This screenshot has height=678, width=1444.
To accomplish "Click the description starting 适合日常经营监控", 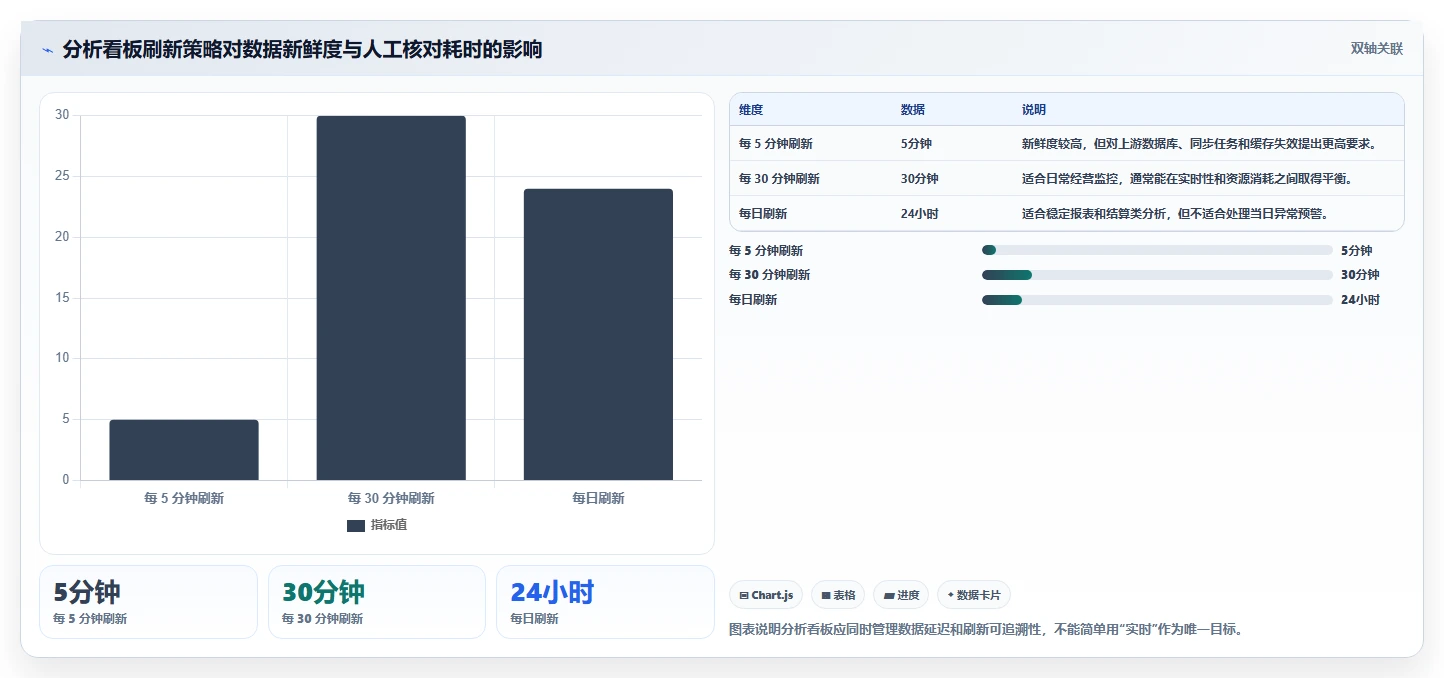I will tap(1187, 179).
